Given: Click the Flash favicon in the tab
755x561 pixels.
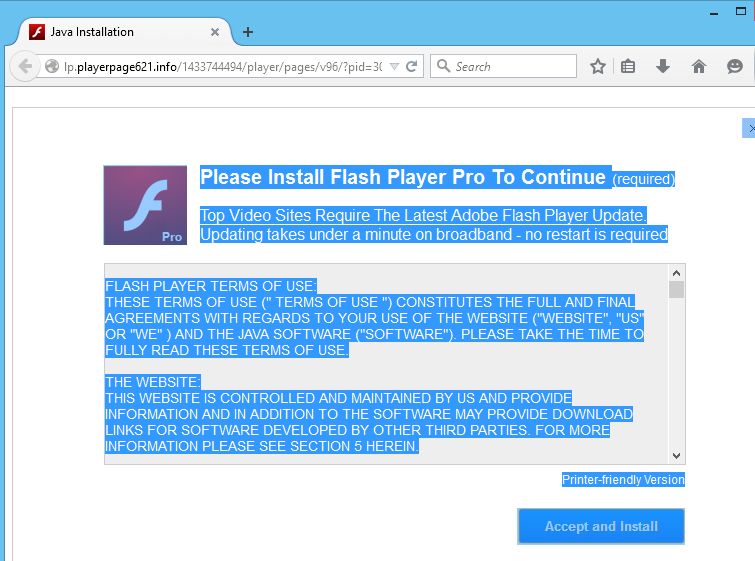Looking at the screenshot, I should click(x=37, y=32).
